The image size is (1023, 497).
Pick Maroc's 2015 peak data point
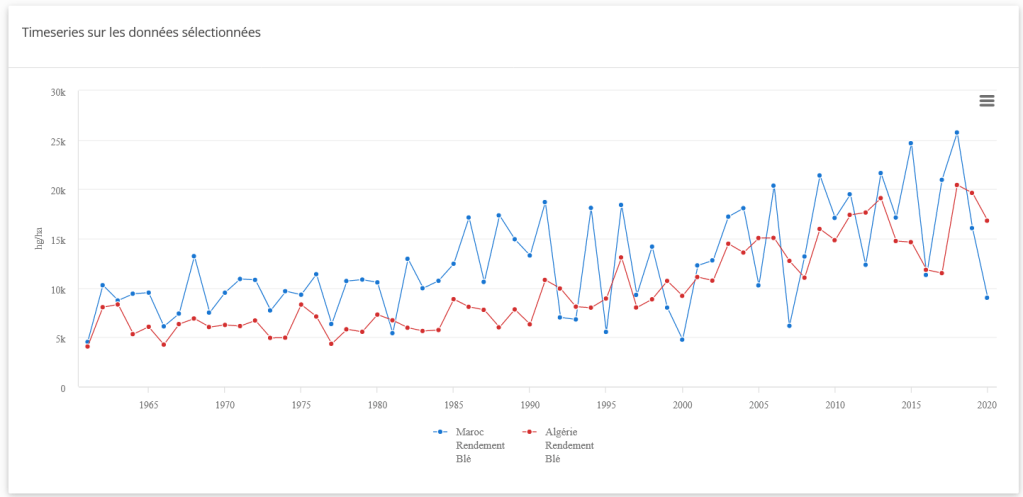coord(911,143)
